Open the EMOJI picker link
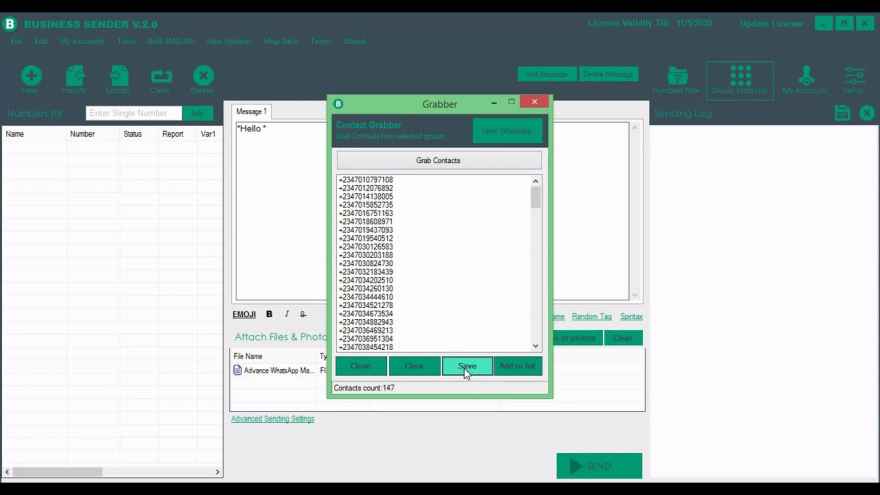Viewport: 880px width, 495px height. pyautogui.click(x=244, y=314)
